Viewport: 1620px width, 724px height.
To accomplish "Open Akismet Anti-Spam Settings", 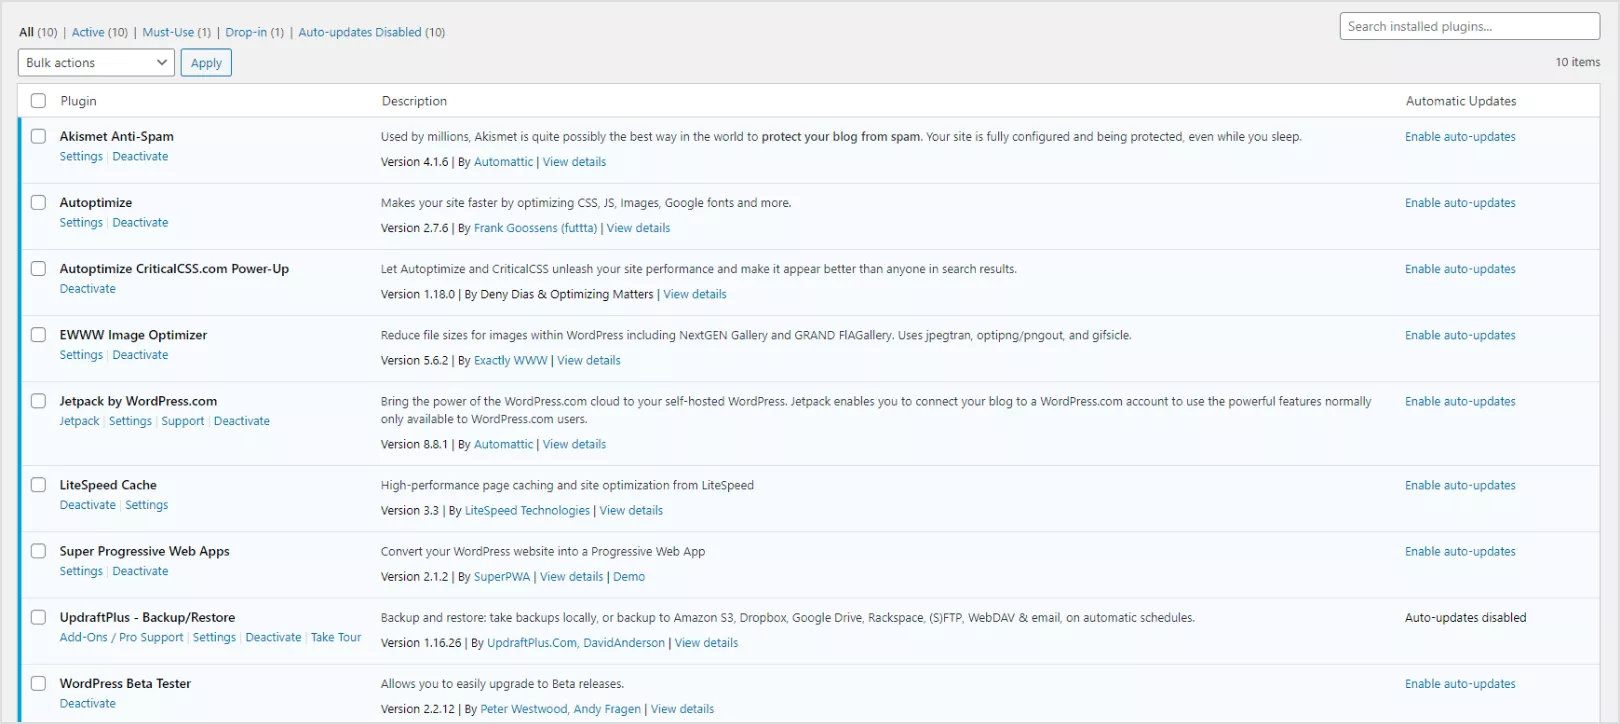I will (81, 157).
